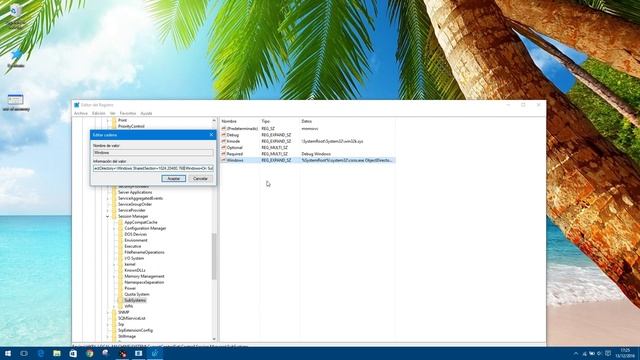
Task: Select the Windows value icon in list
Action: (224, 160)
